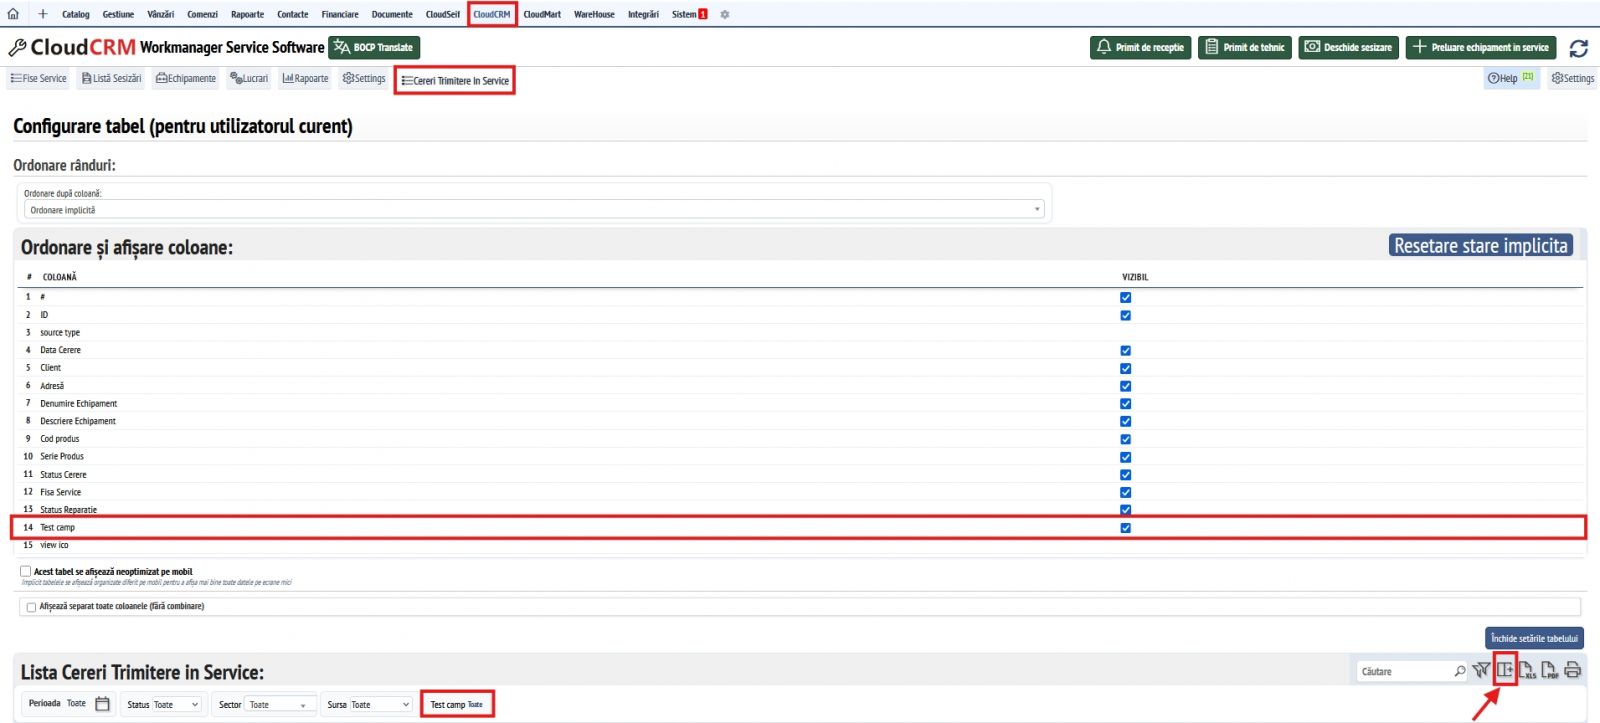The image size is (1600, 723).
Task: Open the CloudCRM menu
Action: [492, 14]
